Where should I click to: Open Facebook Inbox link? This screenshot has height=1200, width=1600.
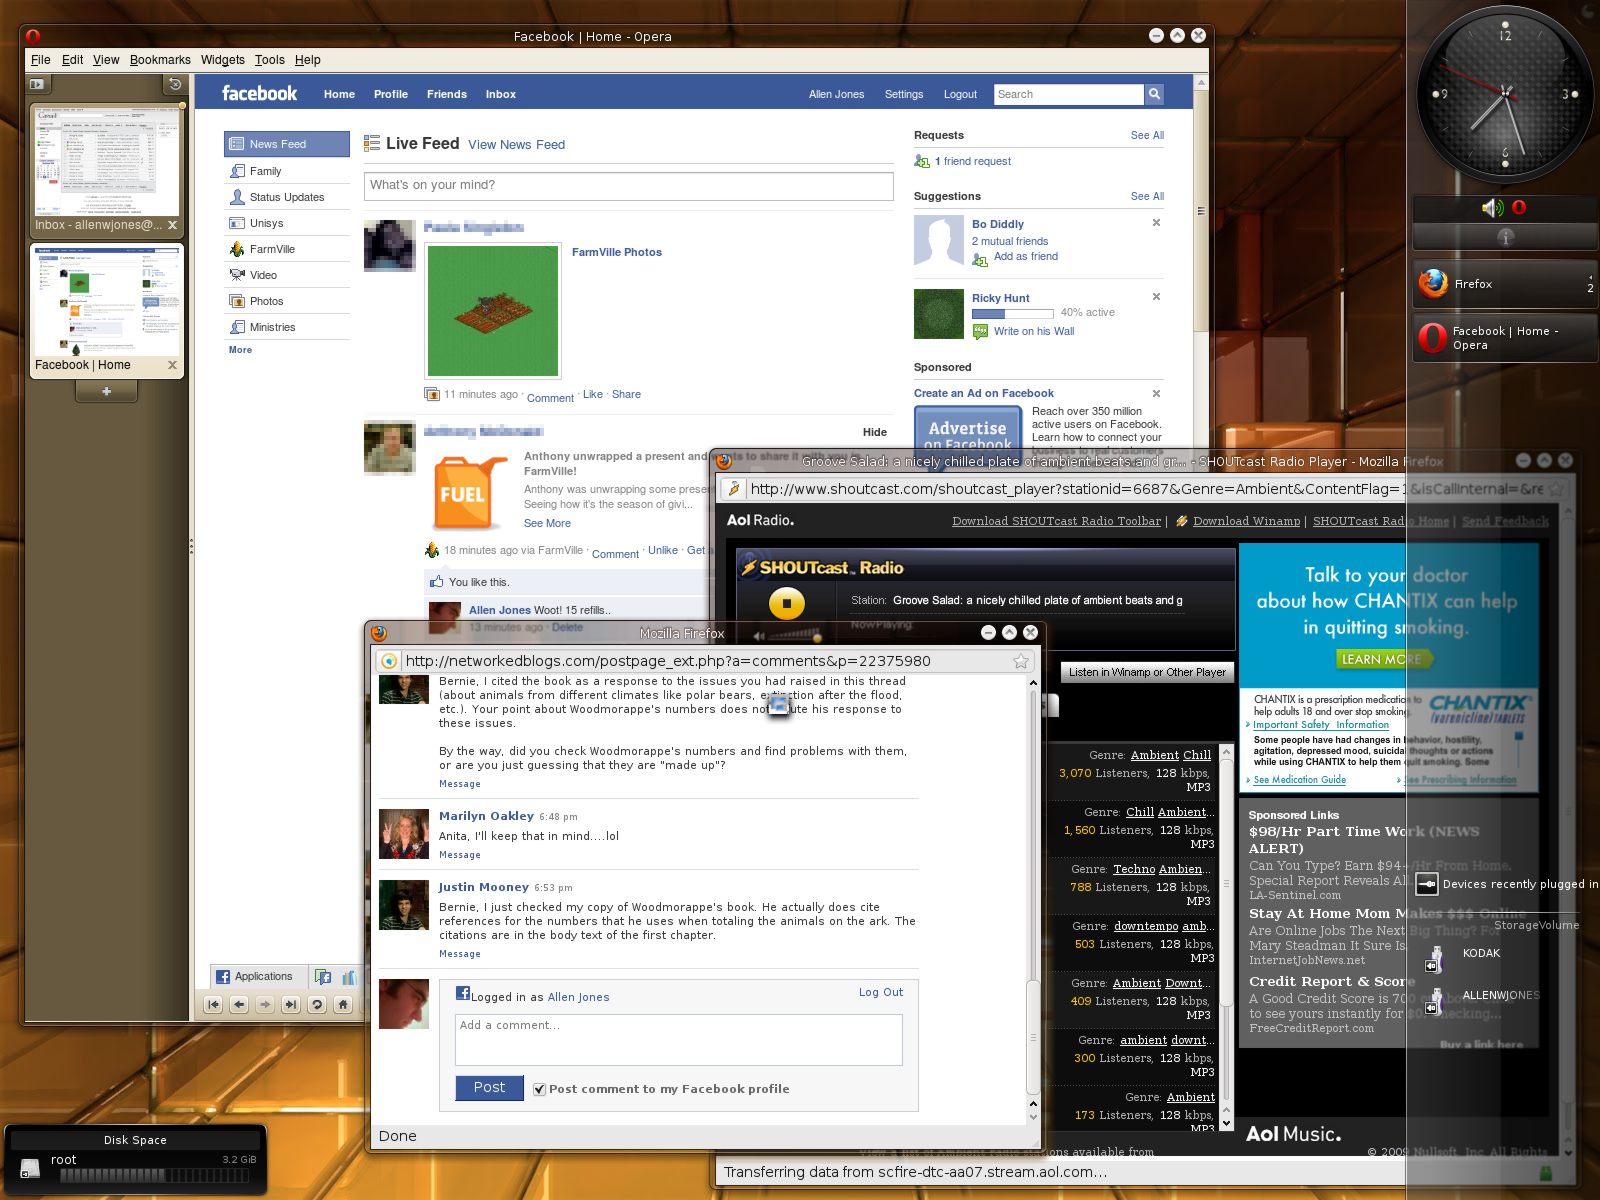click(x=500, y=94)
